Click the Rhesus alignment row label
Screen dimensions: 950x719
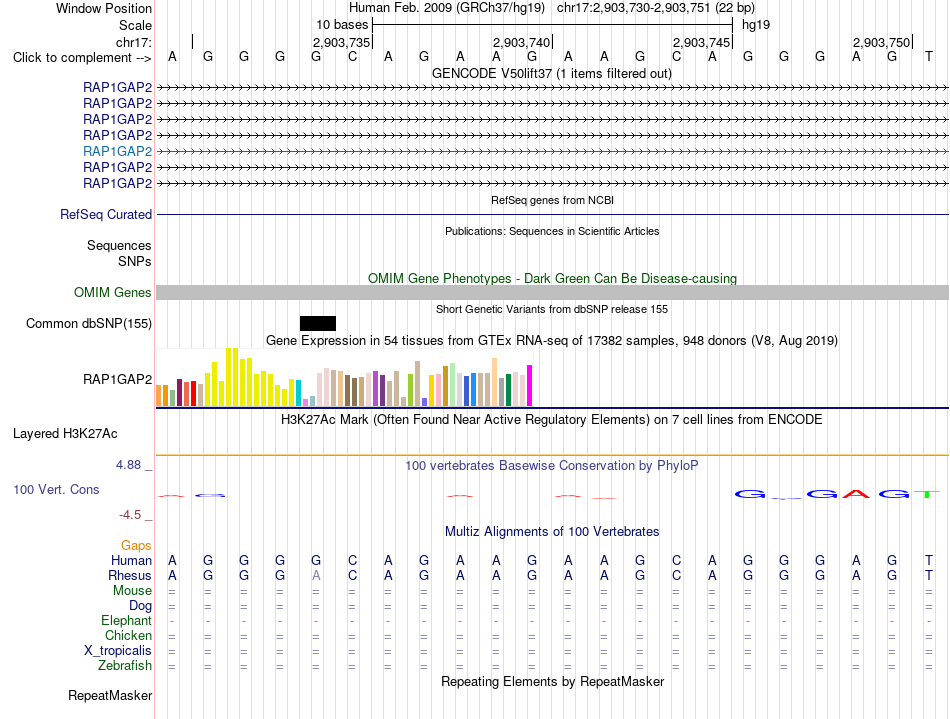coord(130,575)
